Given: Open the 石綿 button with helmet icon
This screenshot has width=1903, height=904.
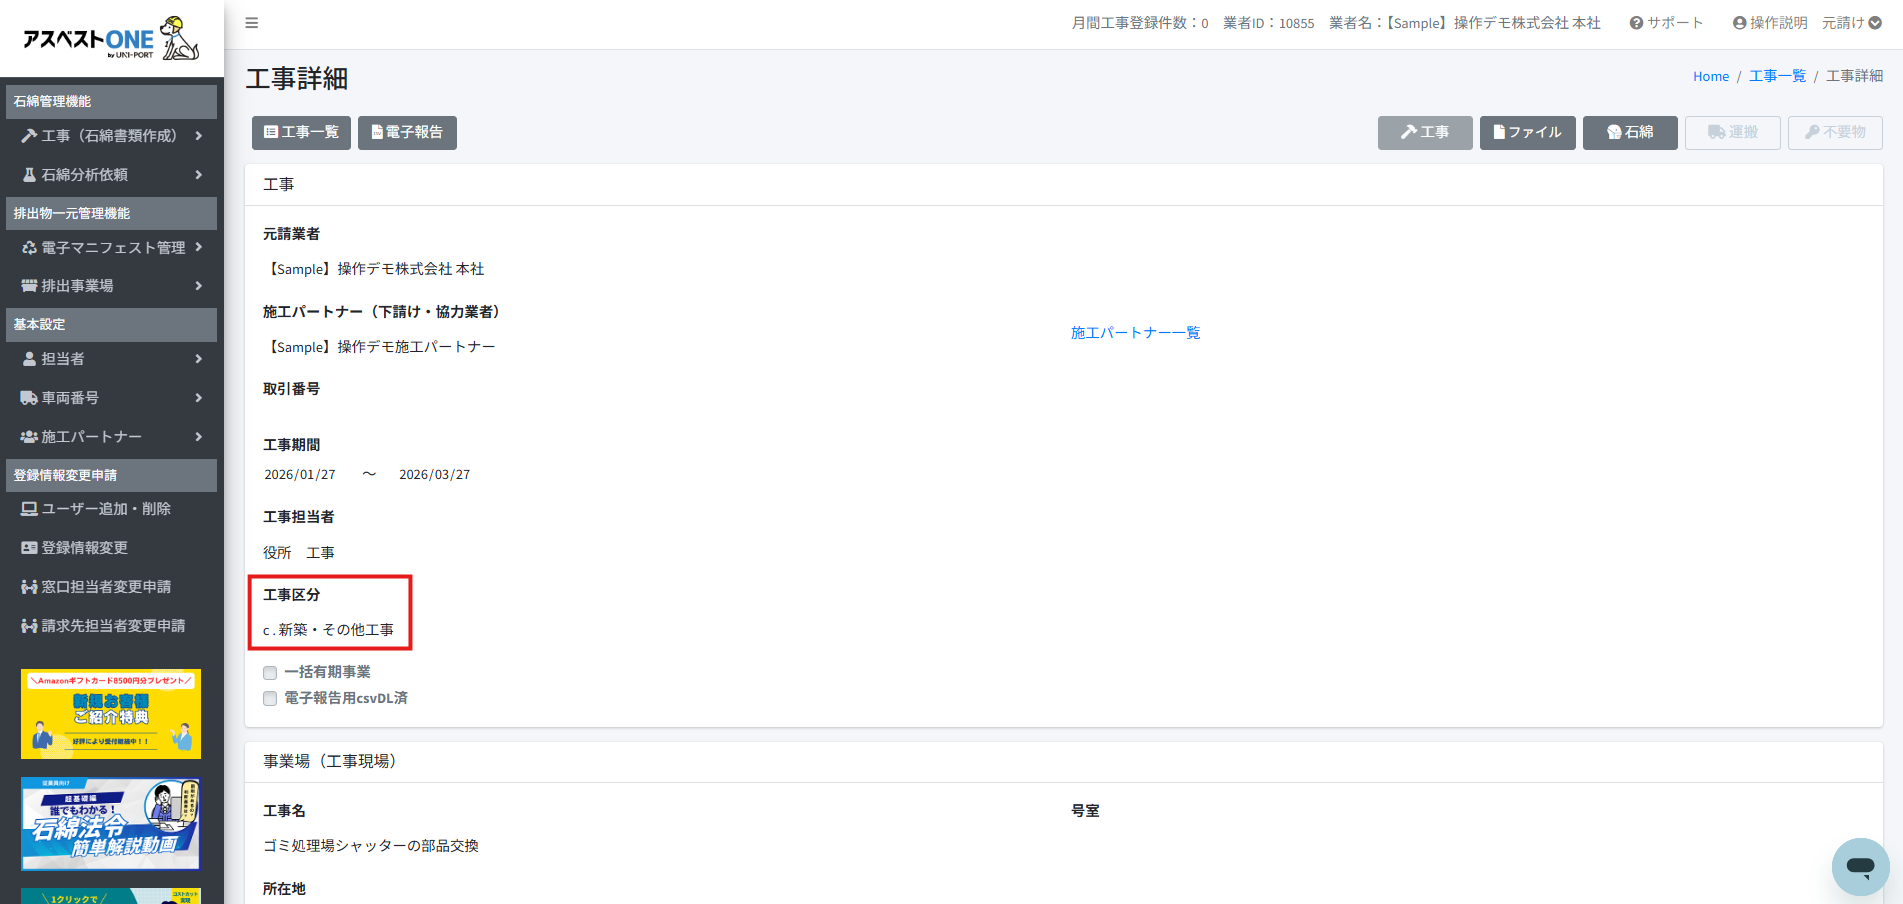Looking at the screenshot, I should tap(1629, 132).
